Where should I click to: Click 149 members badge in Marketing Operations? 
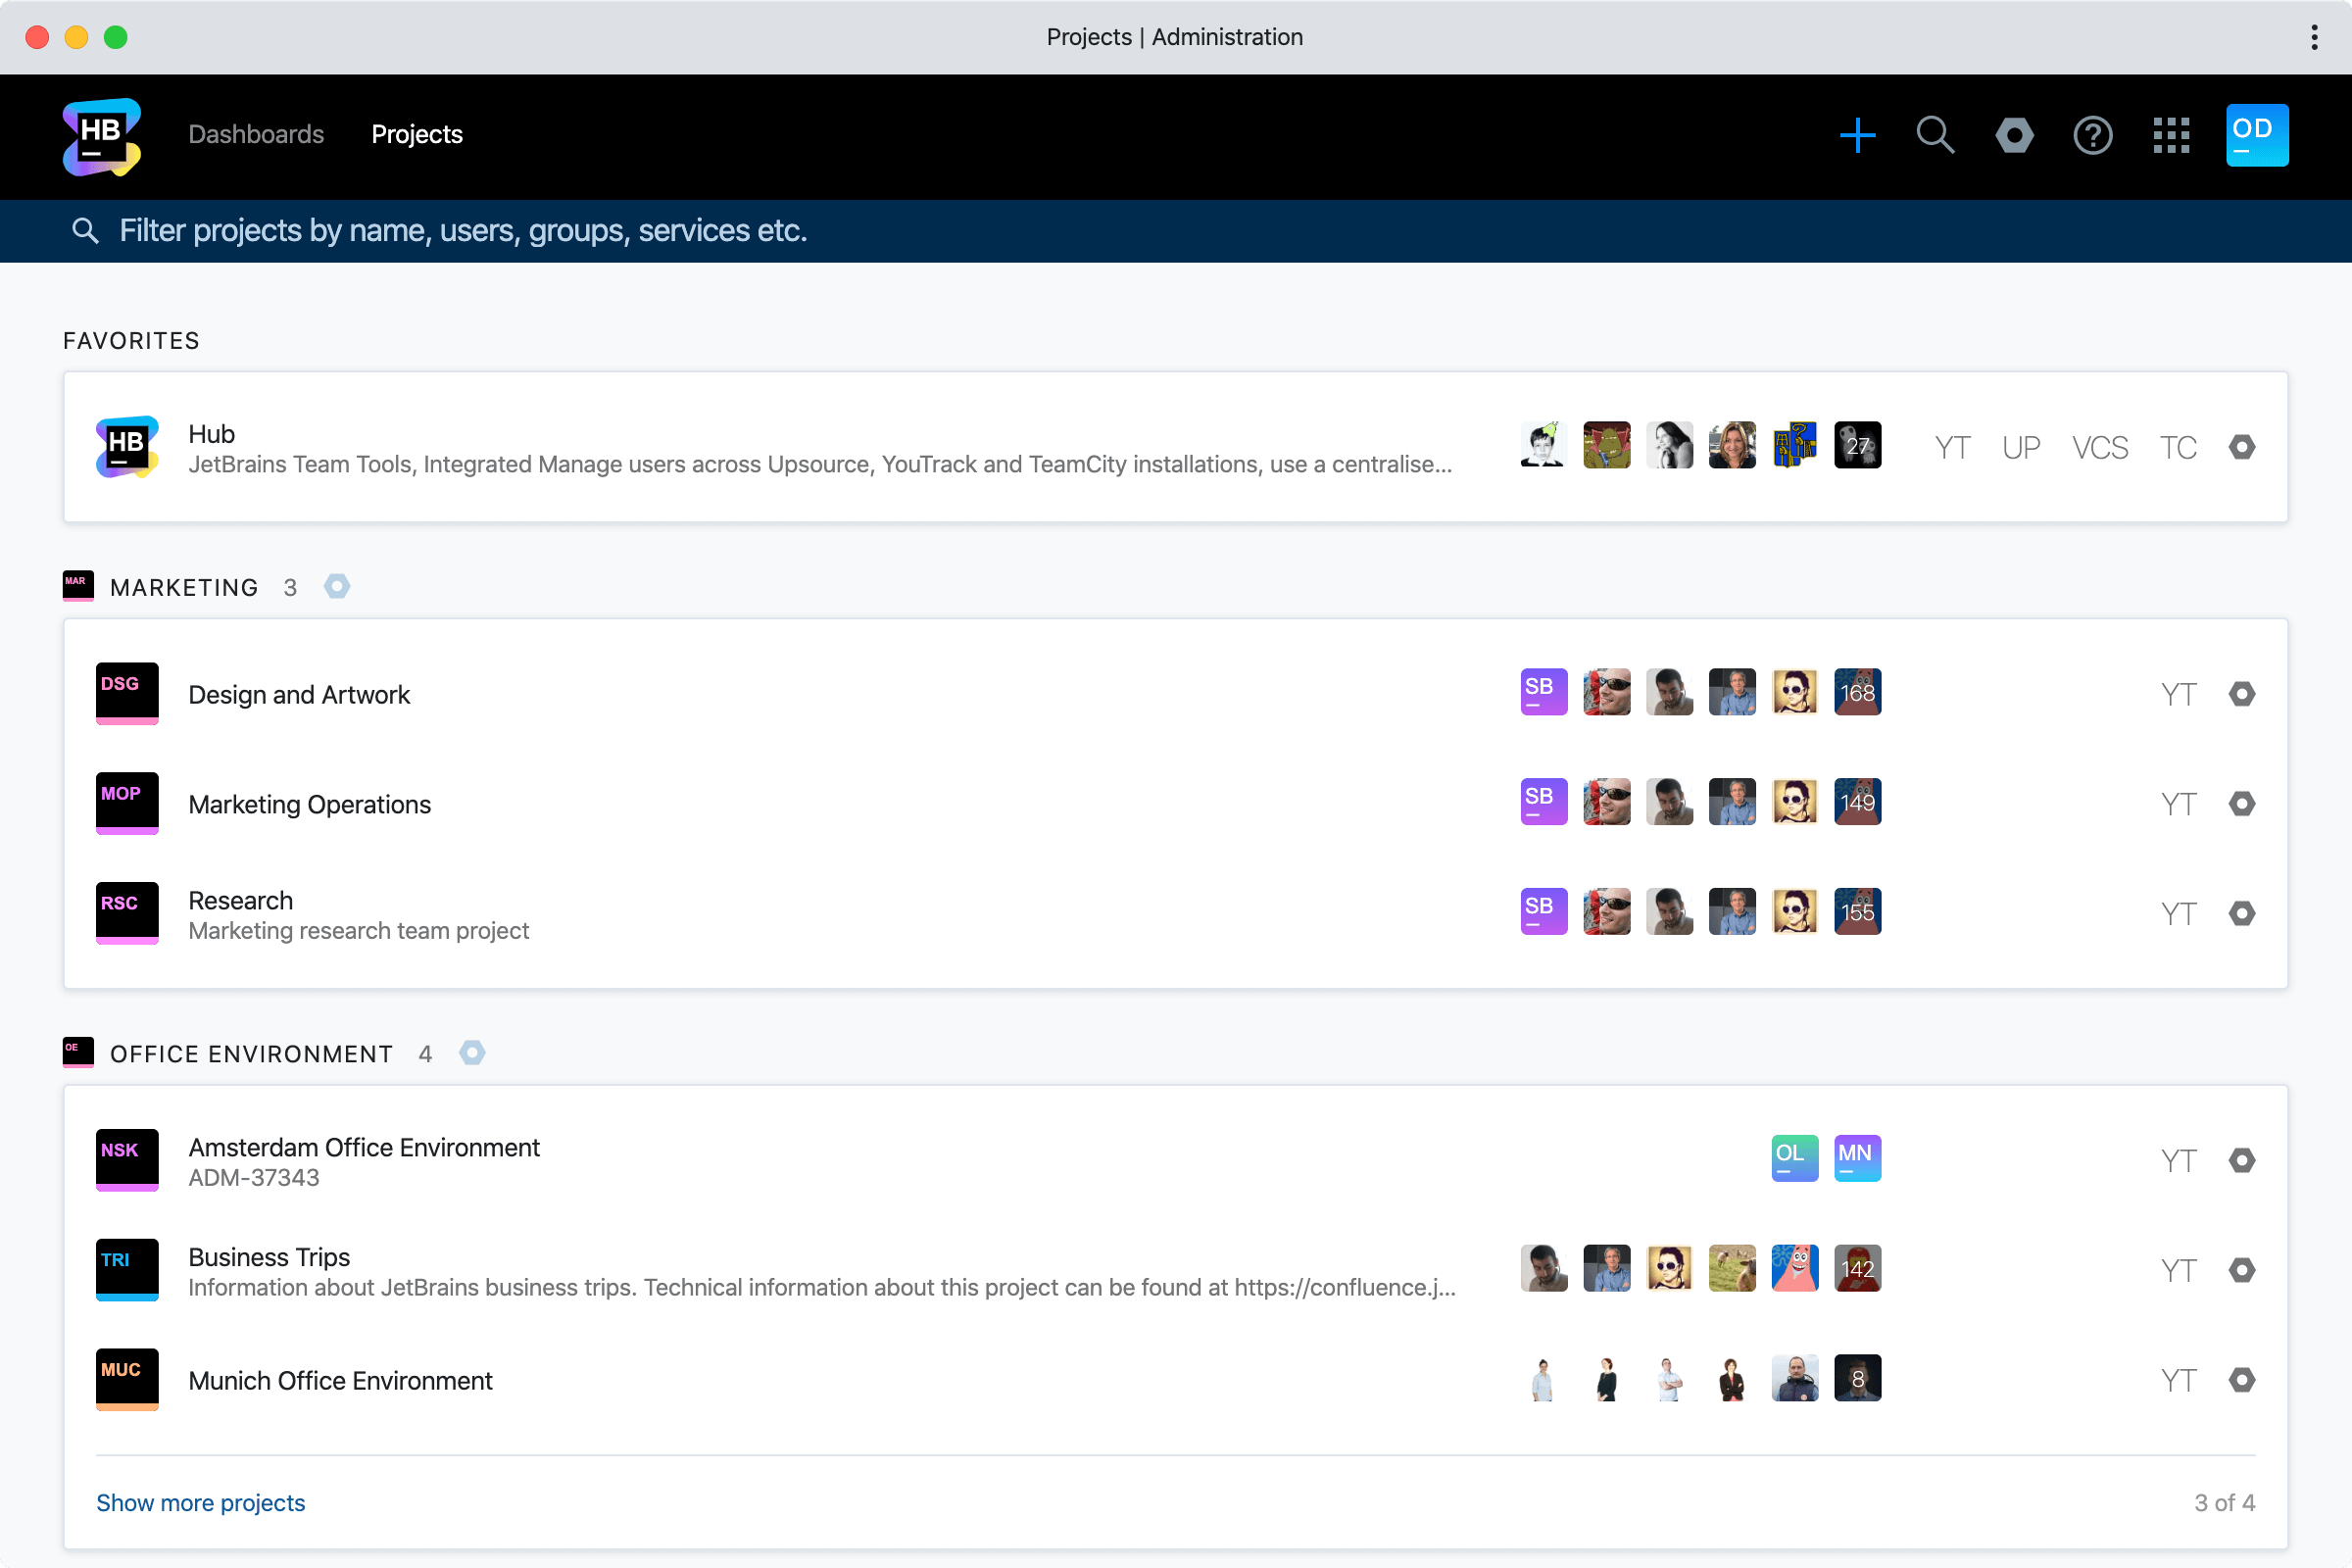(x=1857, y=802)
